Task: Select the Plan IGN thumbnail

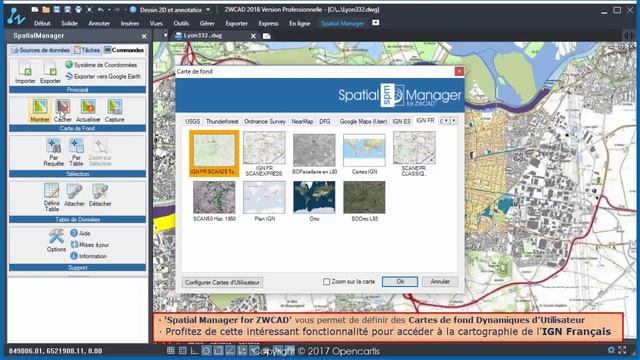Action: point(264,201)
